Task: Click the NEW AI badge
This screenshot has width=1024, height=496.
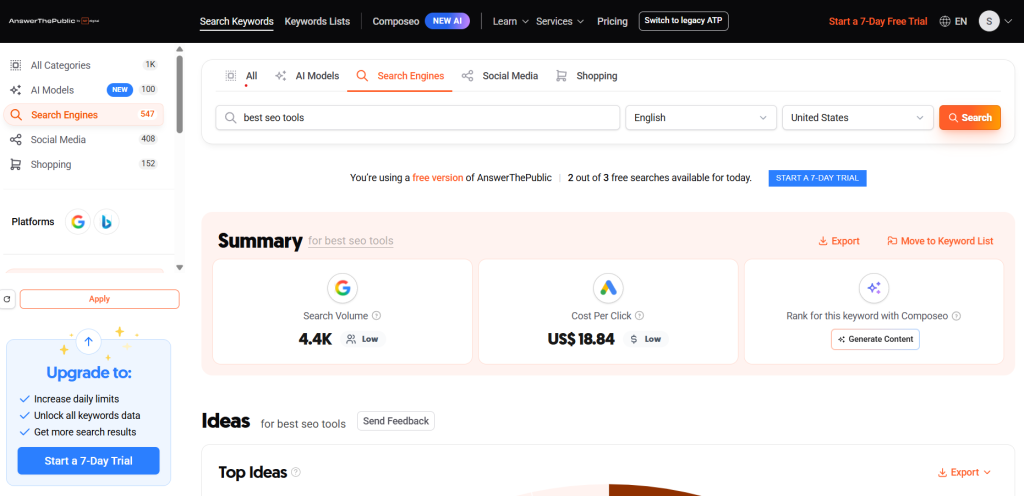Action: tap(447, 21)
